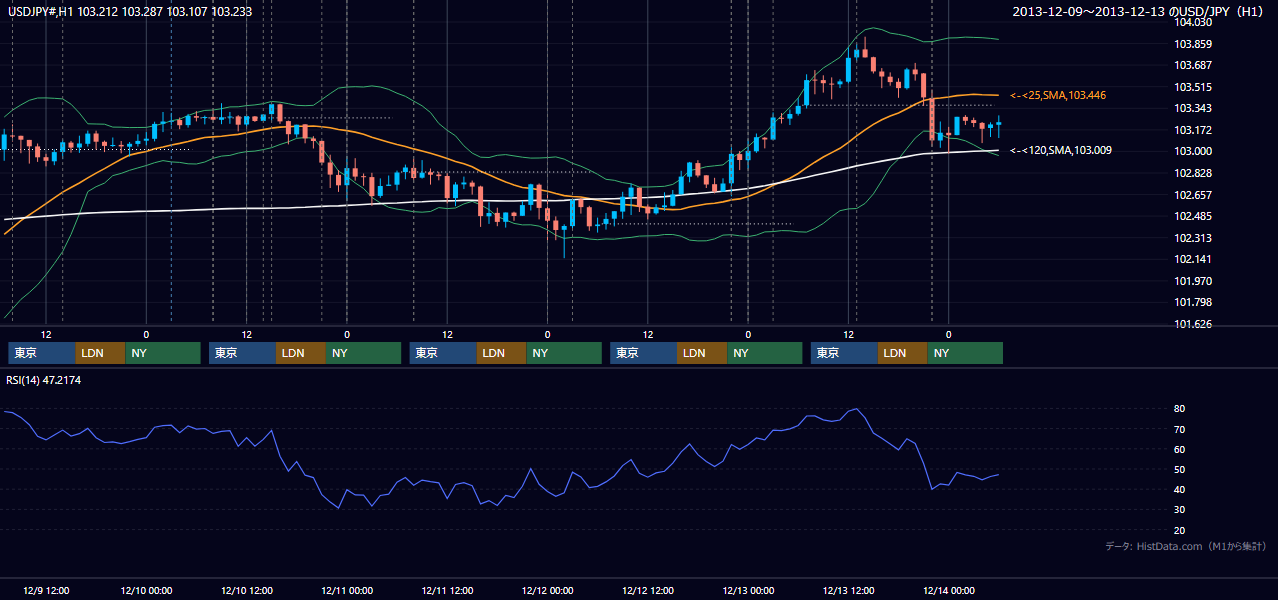Click price axis value 103.172
The height and width of the screenshot is (600, 1278).
[1193, 130]
